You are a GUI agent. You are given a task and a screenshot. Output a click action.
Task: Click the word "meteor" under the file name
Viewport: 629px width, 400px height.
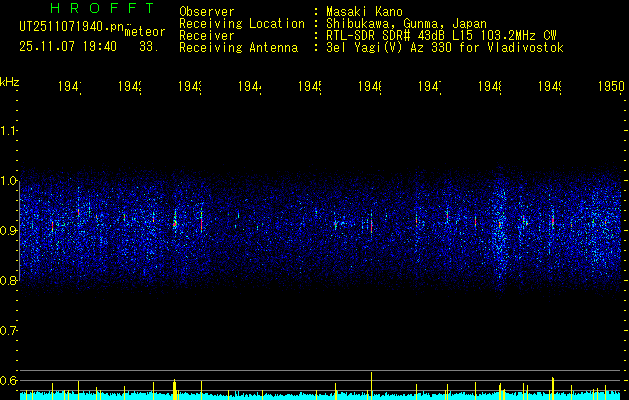(145, 32)
